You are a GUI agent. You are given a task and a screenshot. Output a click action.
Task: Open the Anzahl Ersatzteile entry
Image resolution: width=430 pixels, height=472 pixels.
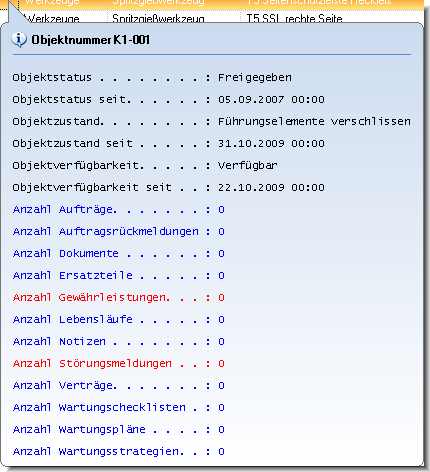tap(119, 276)
